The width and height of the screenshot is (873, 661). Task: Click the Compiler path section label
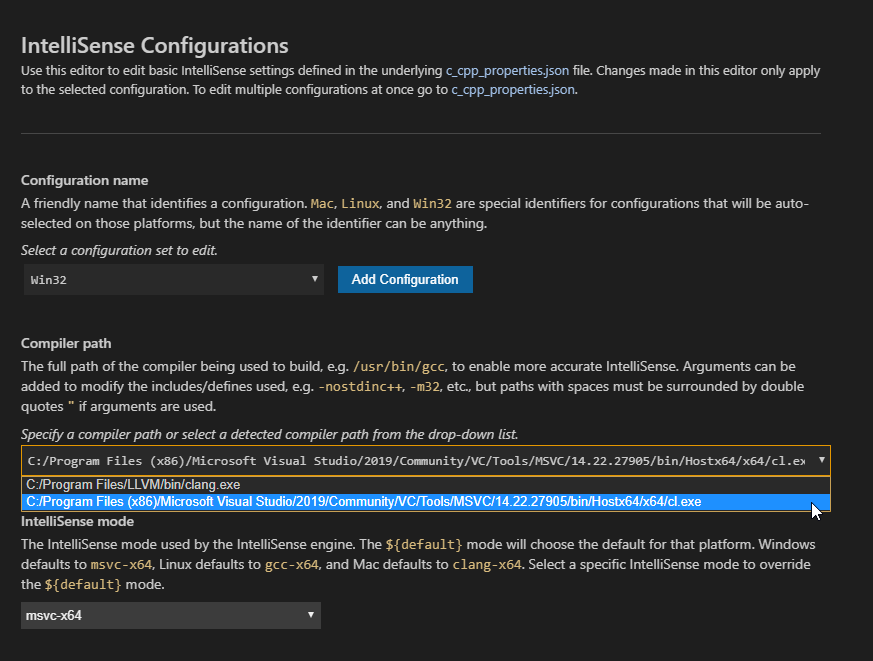[66, 344]
